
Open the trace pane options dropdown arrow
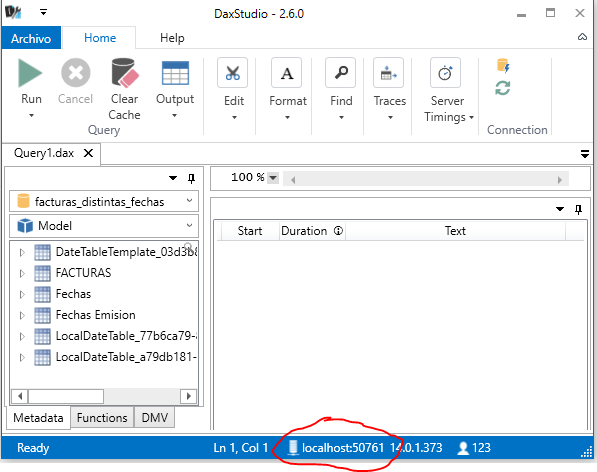[560, 209]
